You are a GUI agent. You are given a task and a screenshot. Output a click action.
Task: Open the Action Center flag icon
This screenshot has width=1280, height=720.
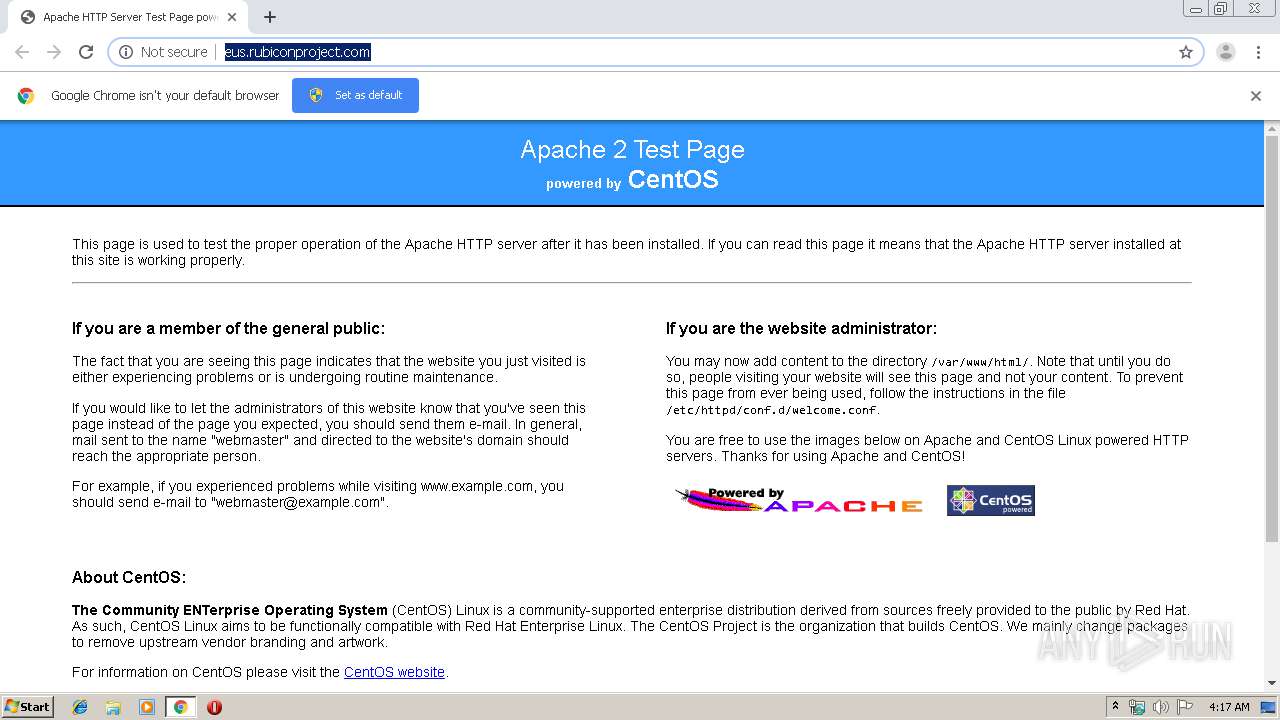[x=1184, y=707]
